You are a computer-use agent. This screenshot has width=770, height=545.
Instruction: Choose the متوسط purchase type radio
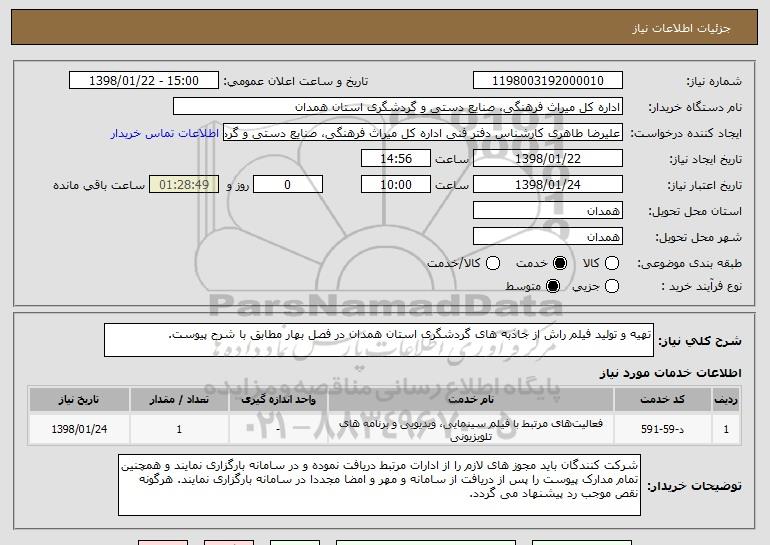[553, 286]
